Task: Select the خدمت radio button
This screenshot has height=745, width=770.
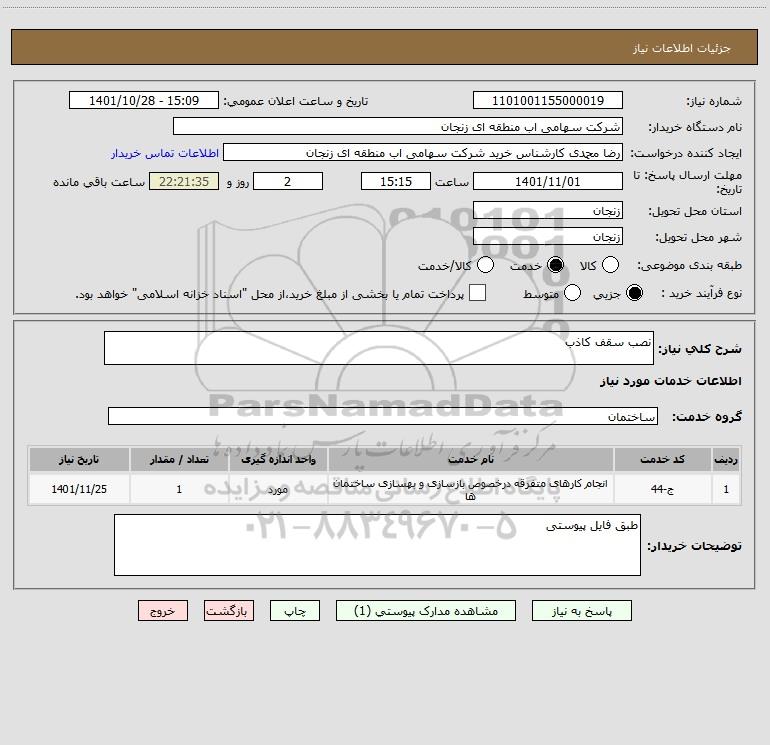Action: (x=555, y=265)
